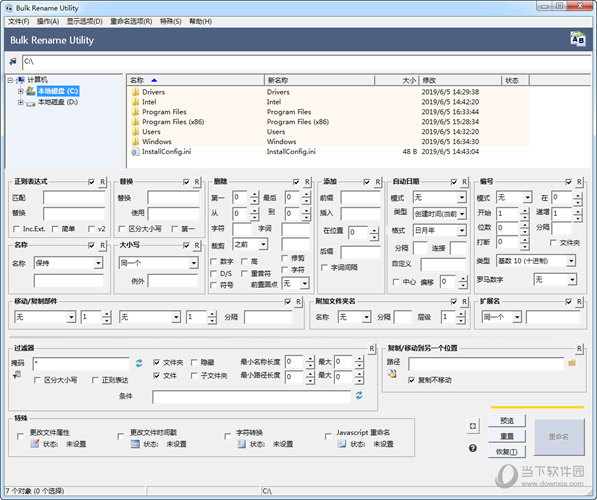The image size is (597, 500).
Task: Enable change file attributes checkbox
Action: click(20, 436)
